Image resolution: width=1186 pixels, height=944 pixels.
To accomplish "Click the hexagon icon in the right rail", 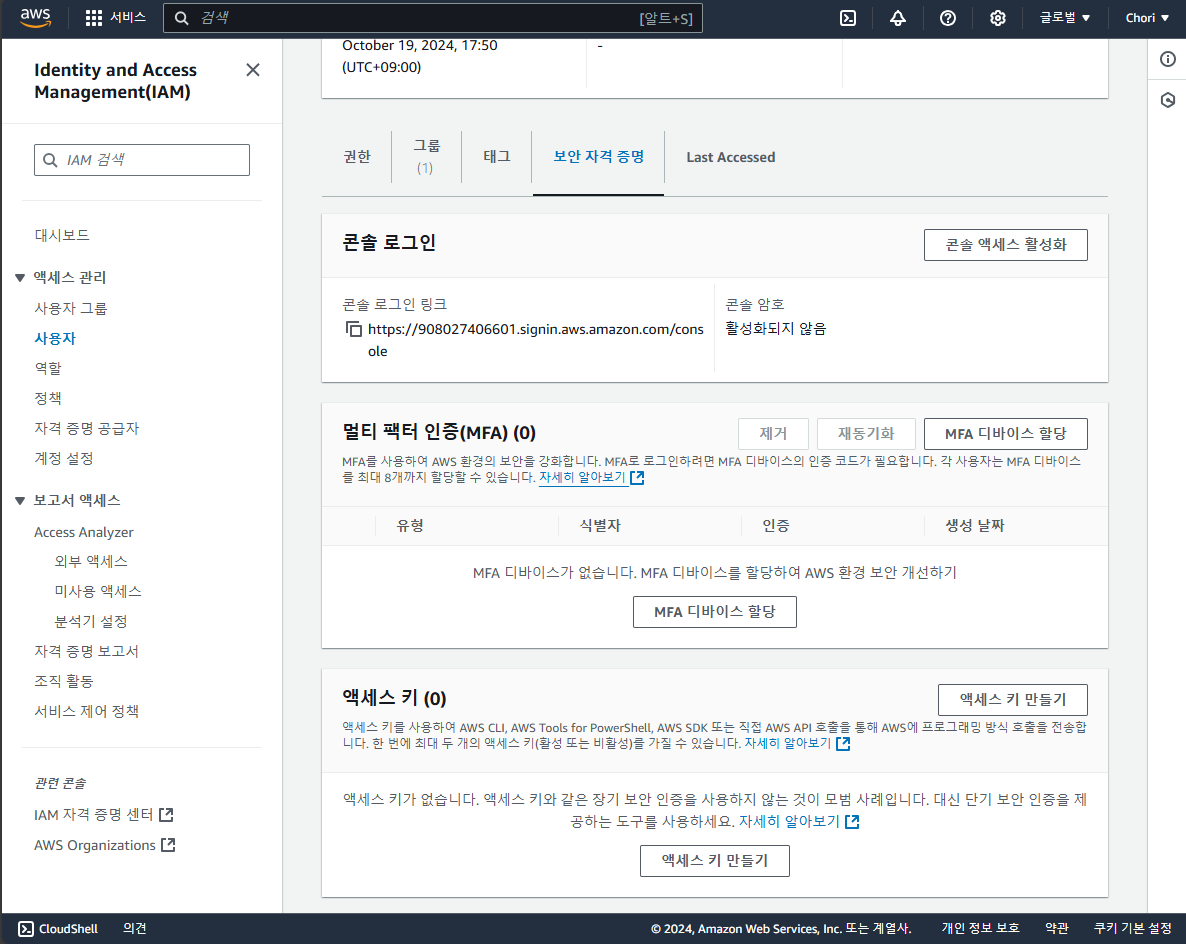I will click(x=1168, y=100).
